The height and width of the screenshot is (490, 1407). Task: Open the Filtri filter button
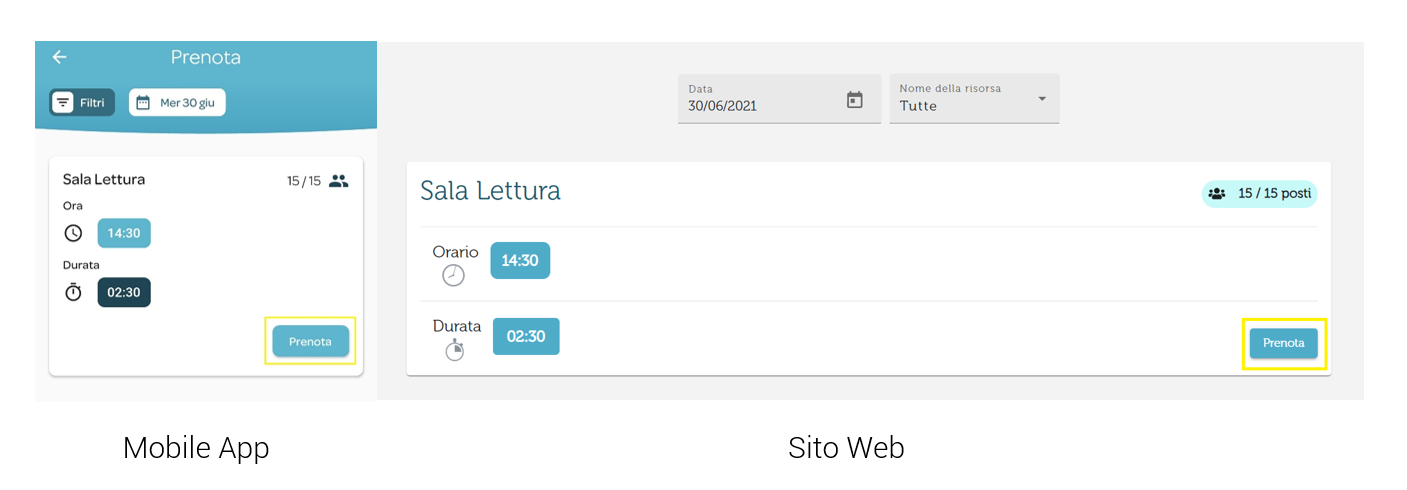[x=82, y=102]
